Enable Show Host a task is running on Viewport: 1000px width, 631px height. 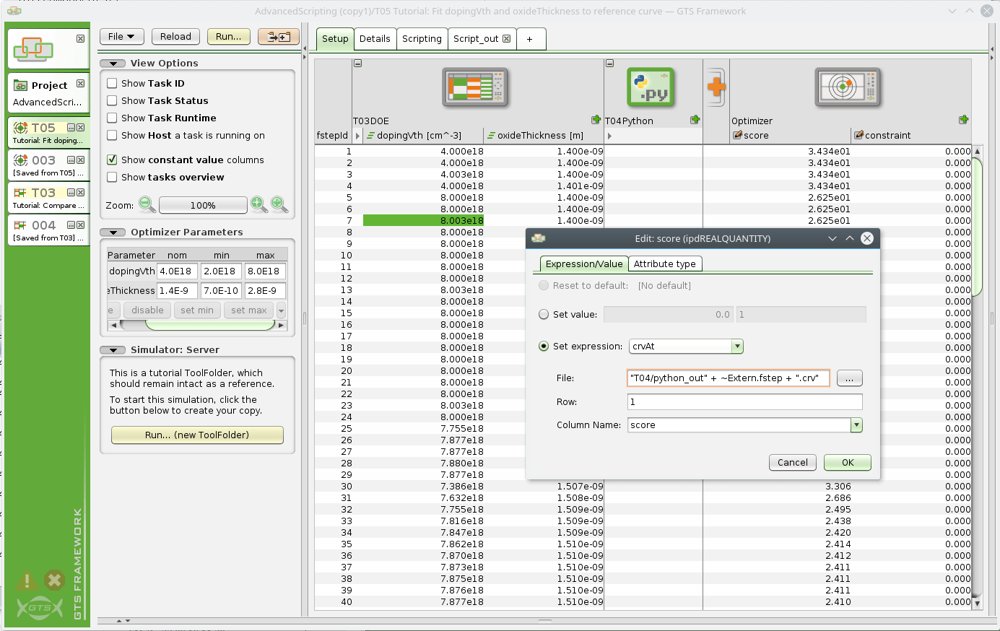click(112, 135)
